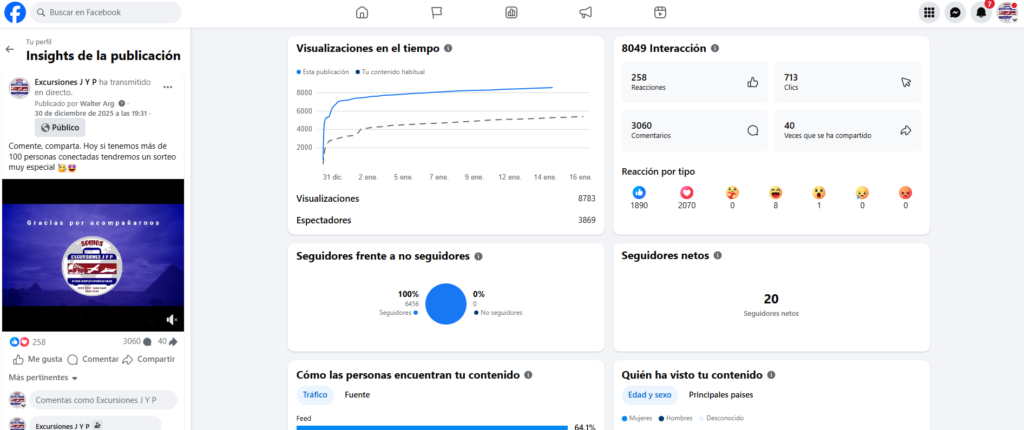Open the apps grid menu
Viewport: 1024px width, 430px height.
tap(930, 13)
